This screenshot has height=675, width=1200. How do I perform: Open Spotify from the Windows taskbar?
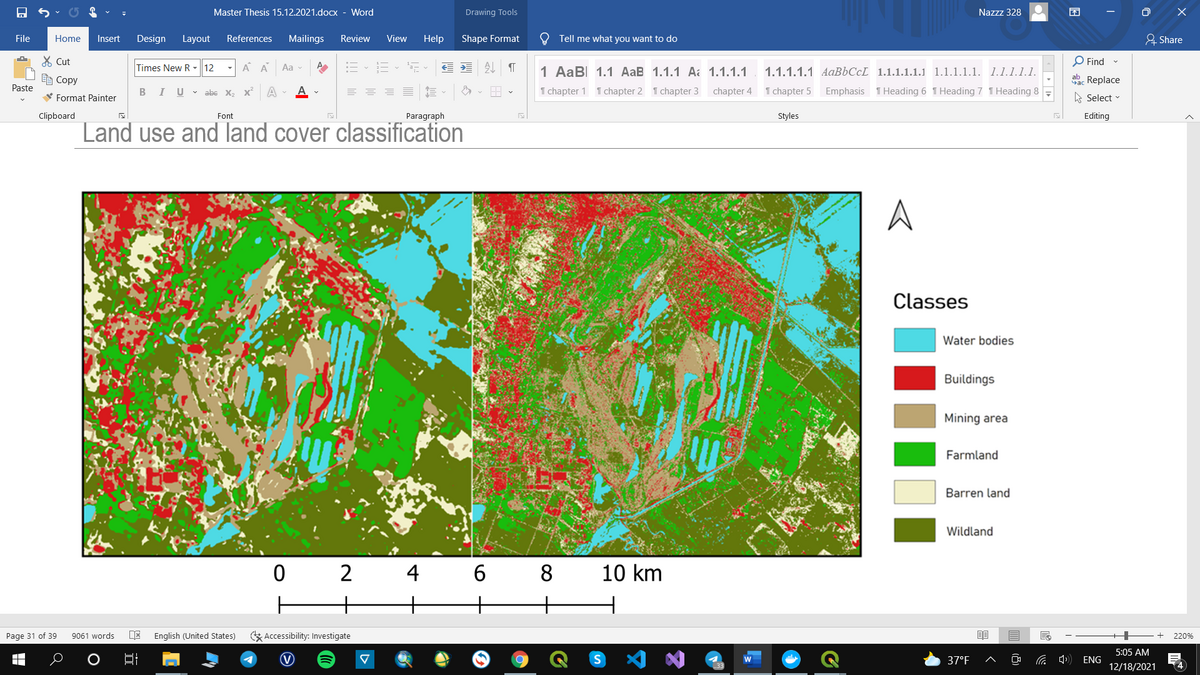click(325, 660)
